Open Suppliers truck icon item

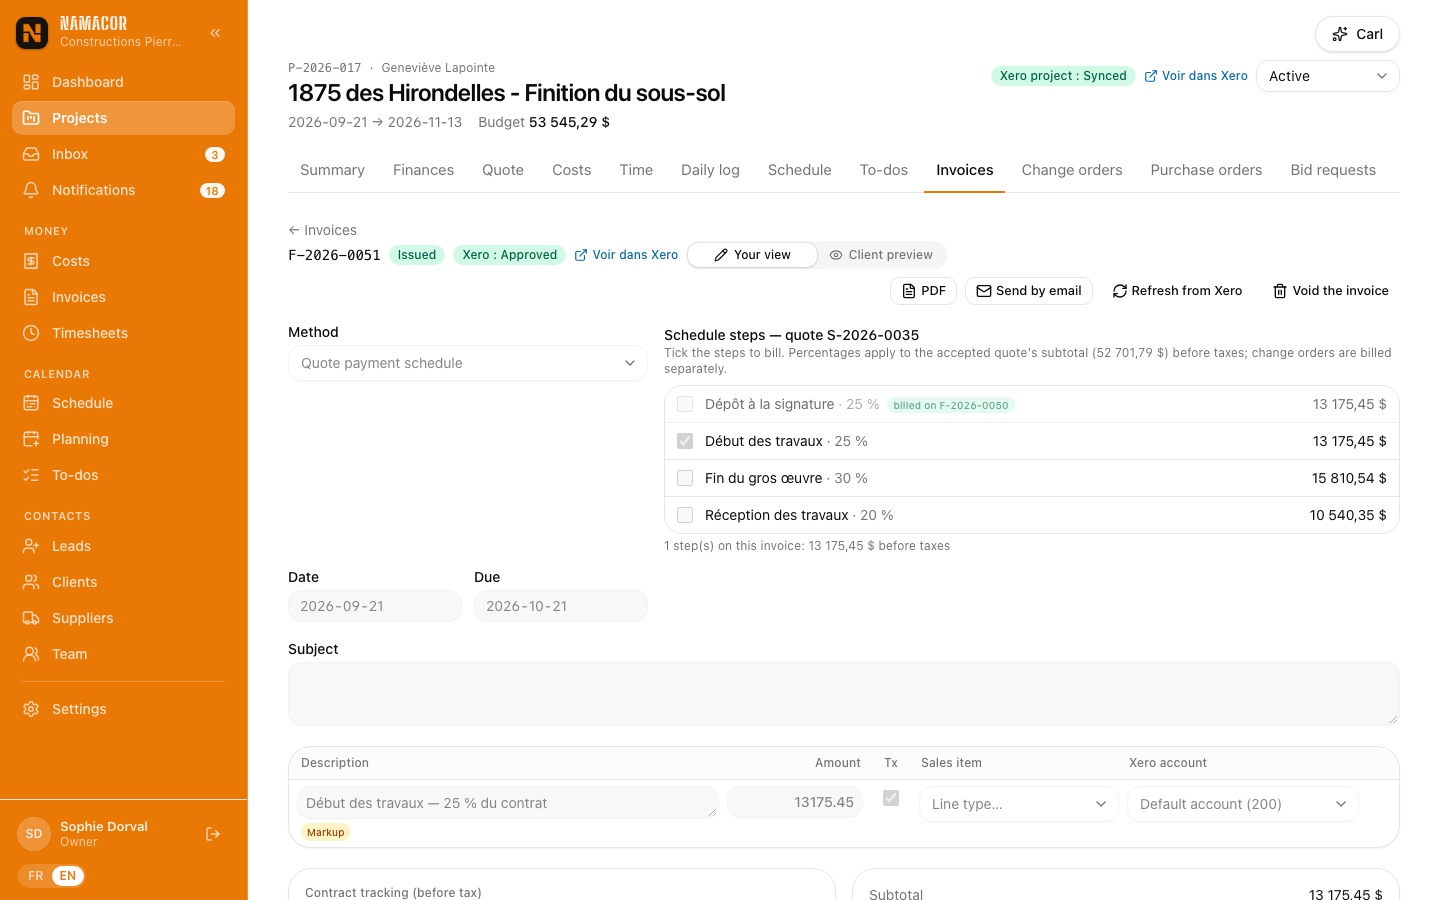(123, 618)
